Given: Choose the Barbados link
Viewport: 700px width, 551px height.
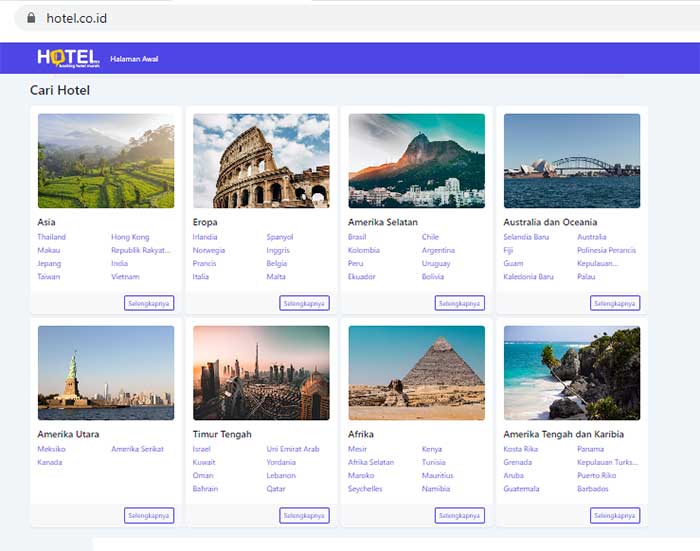Looking at the screenshot, I should (x=592, y=488).
